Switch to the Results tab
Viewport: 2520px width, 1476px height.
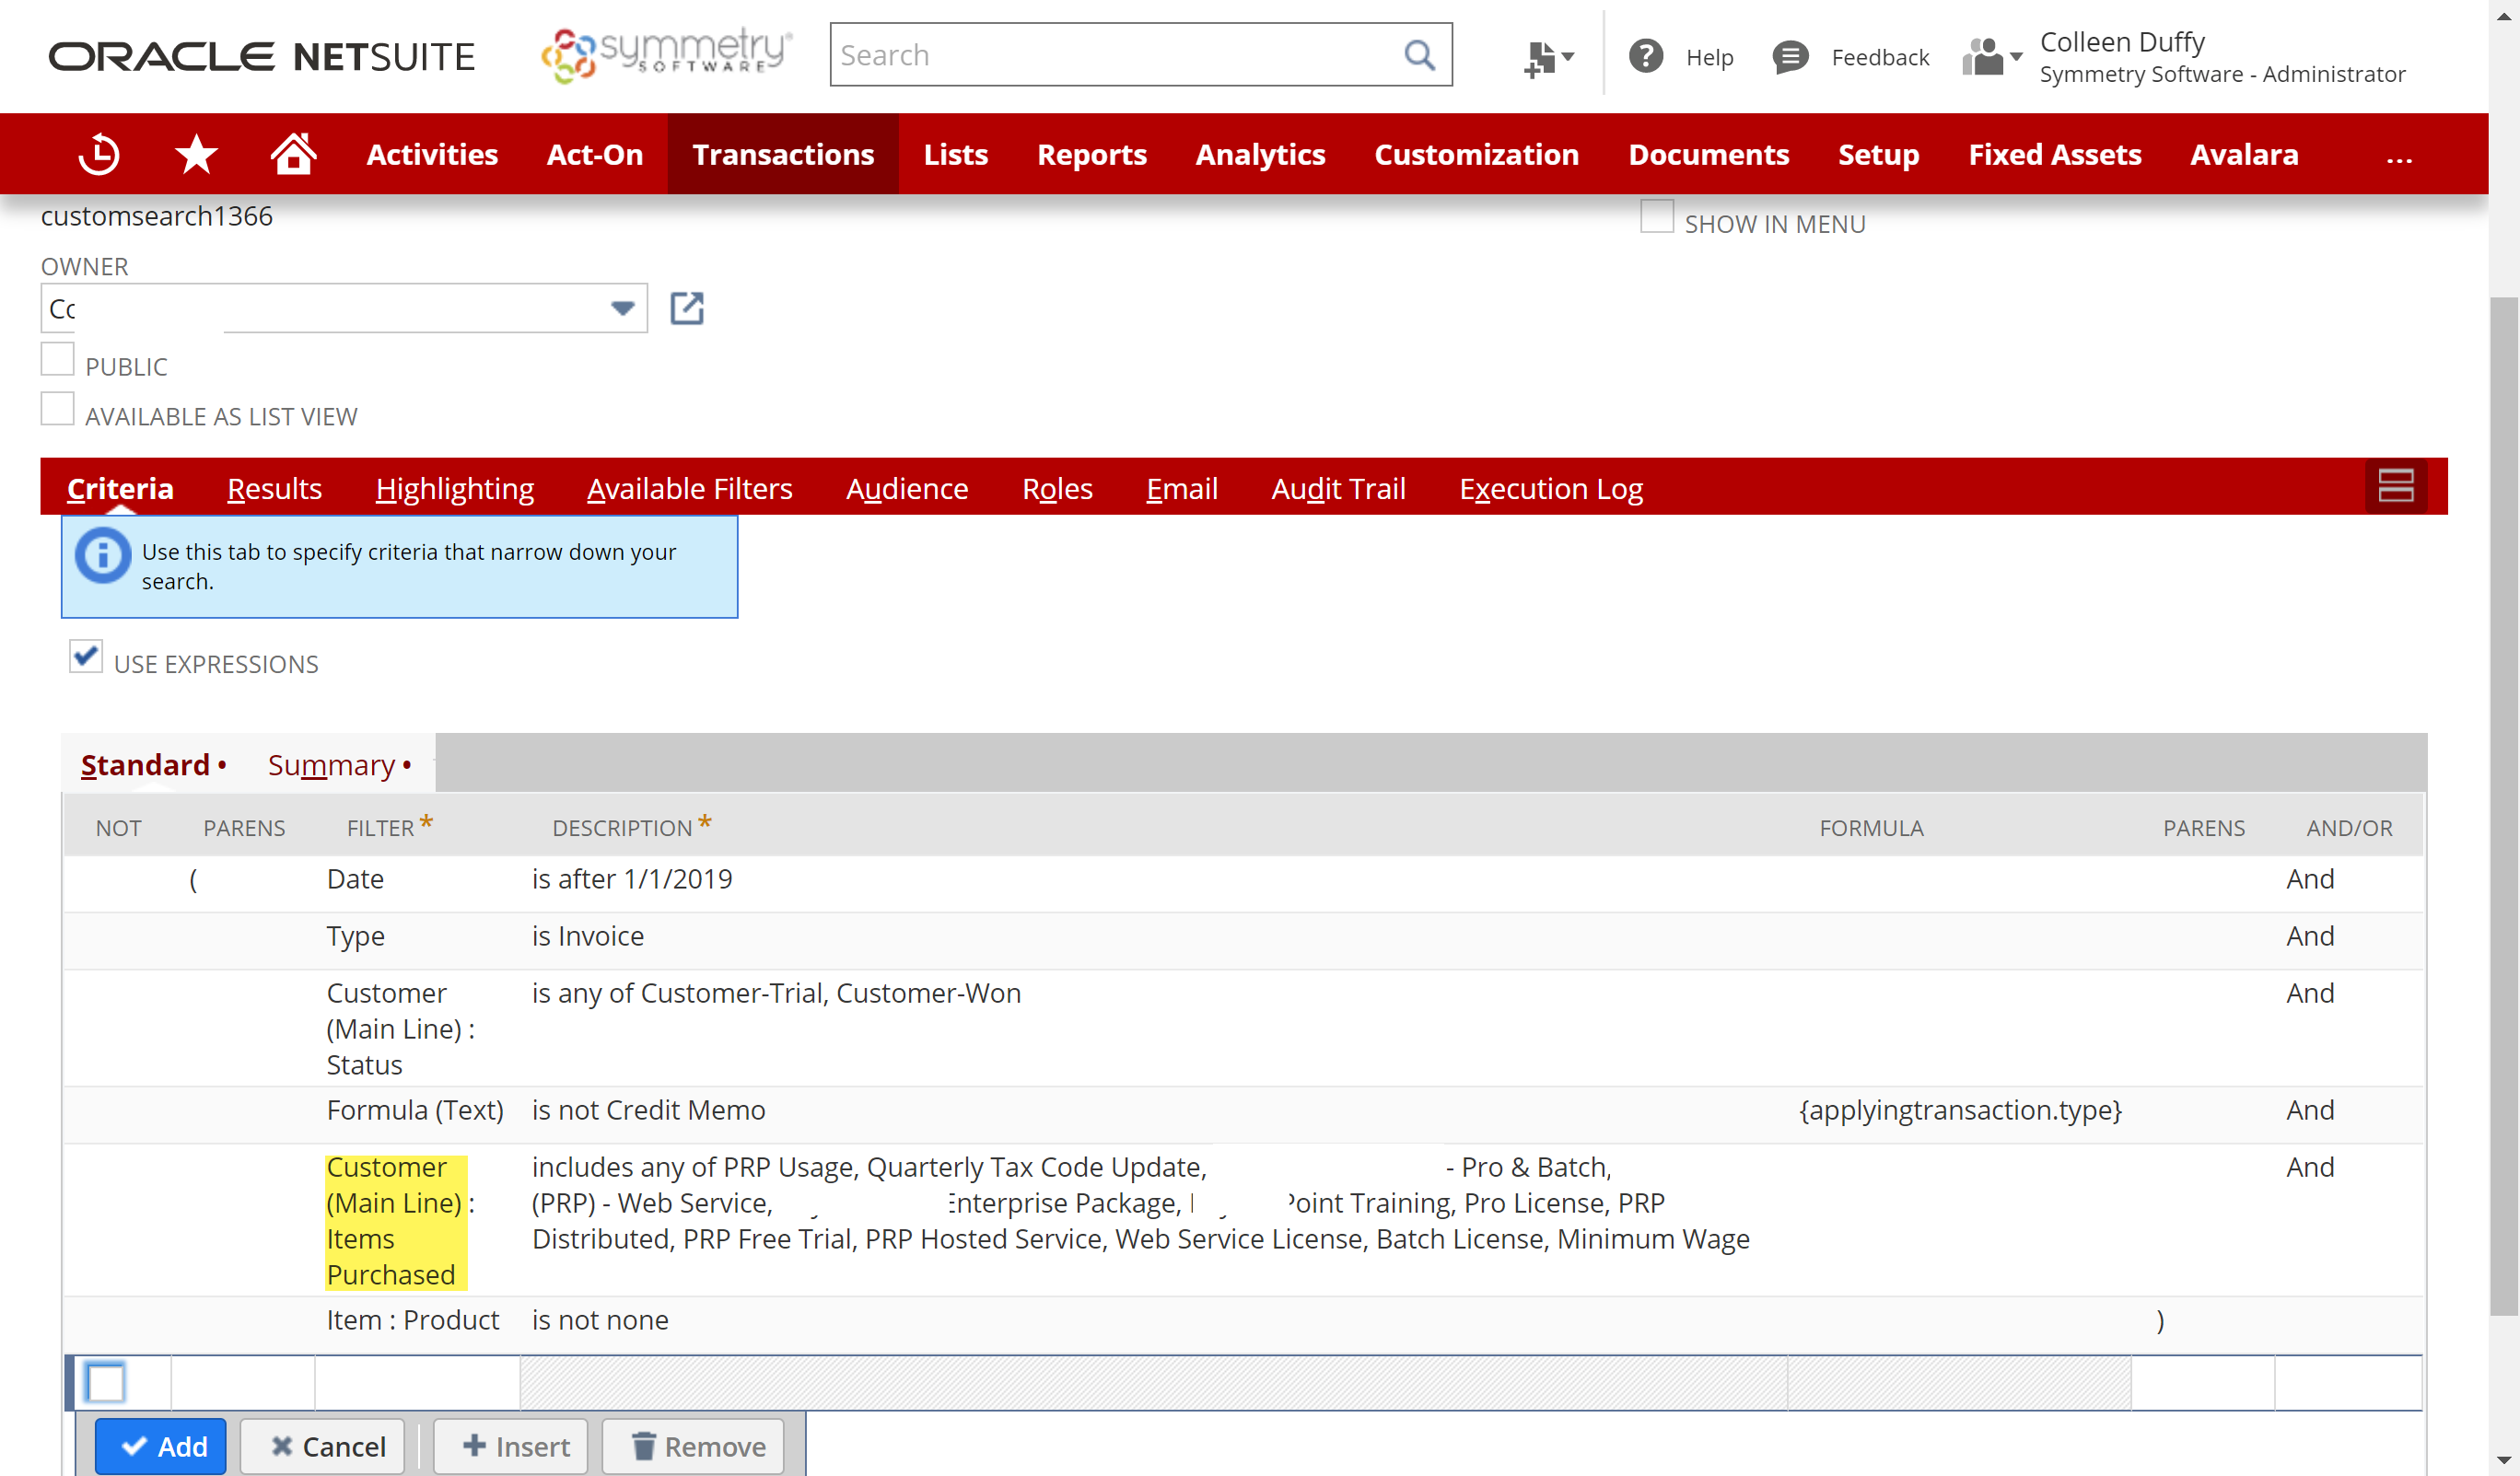click(274, 488)
